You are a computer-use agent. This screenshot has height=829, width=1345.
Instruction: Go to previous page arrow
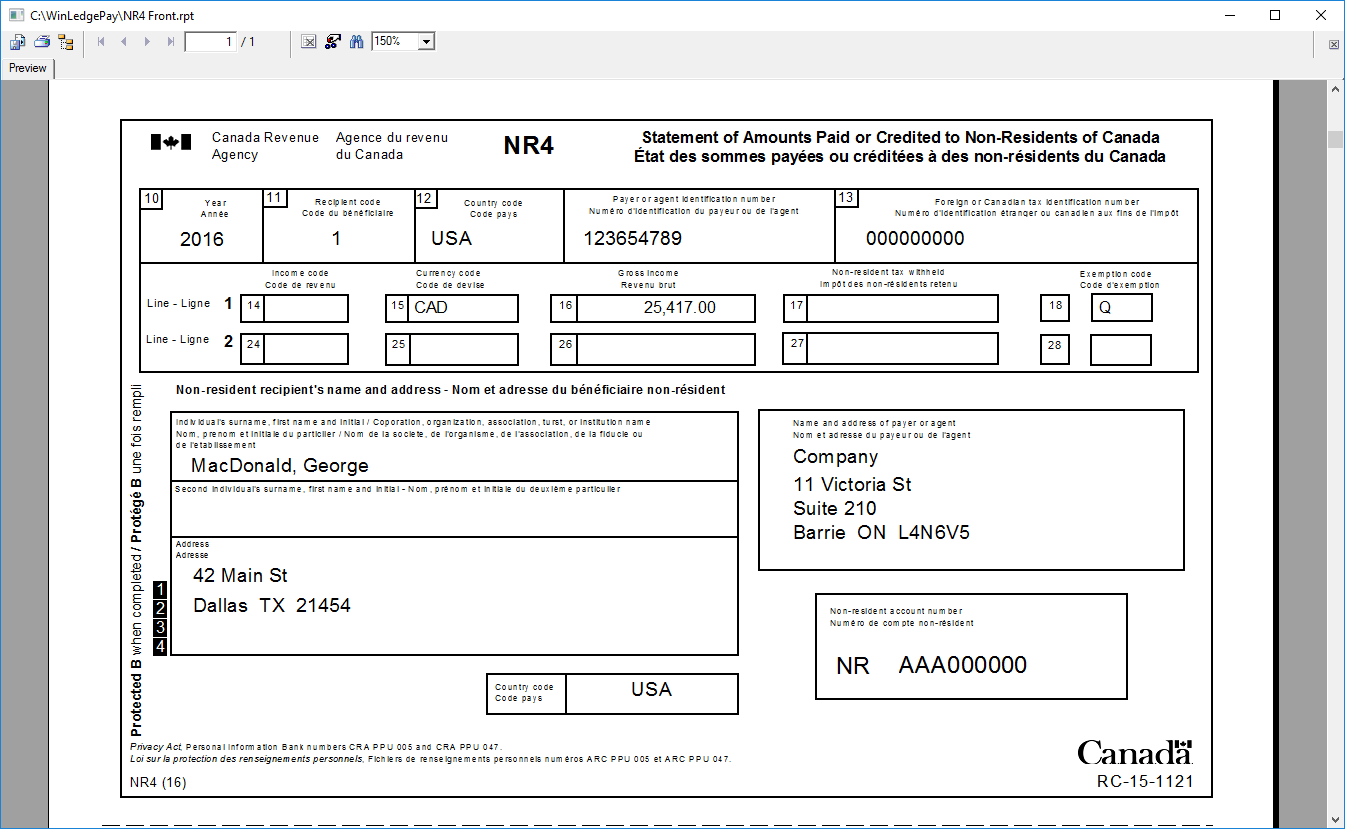coord(124,42)
